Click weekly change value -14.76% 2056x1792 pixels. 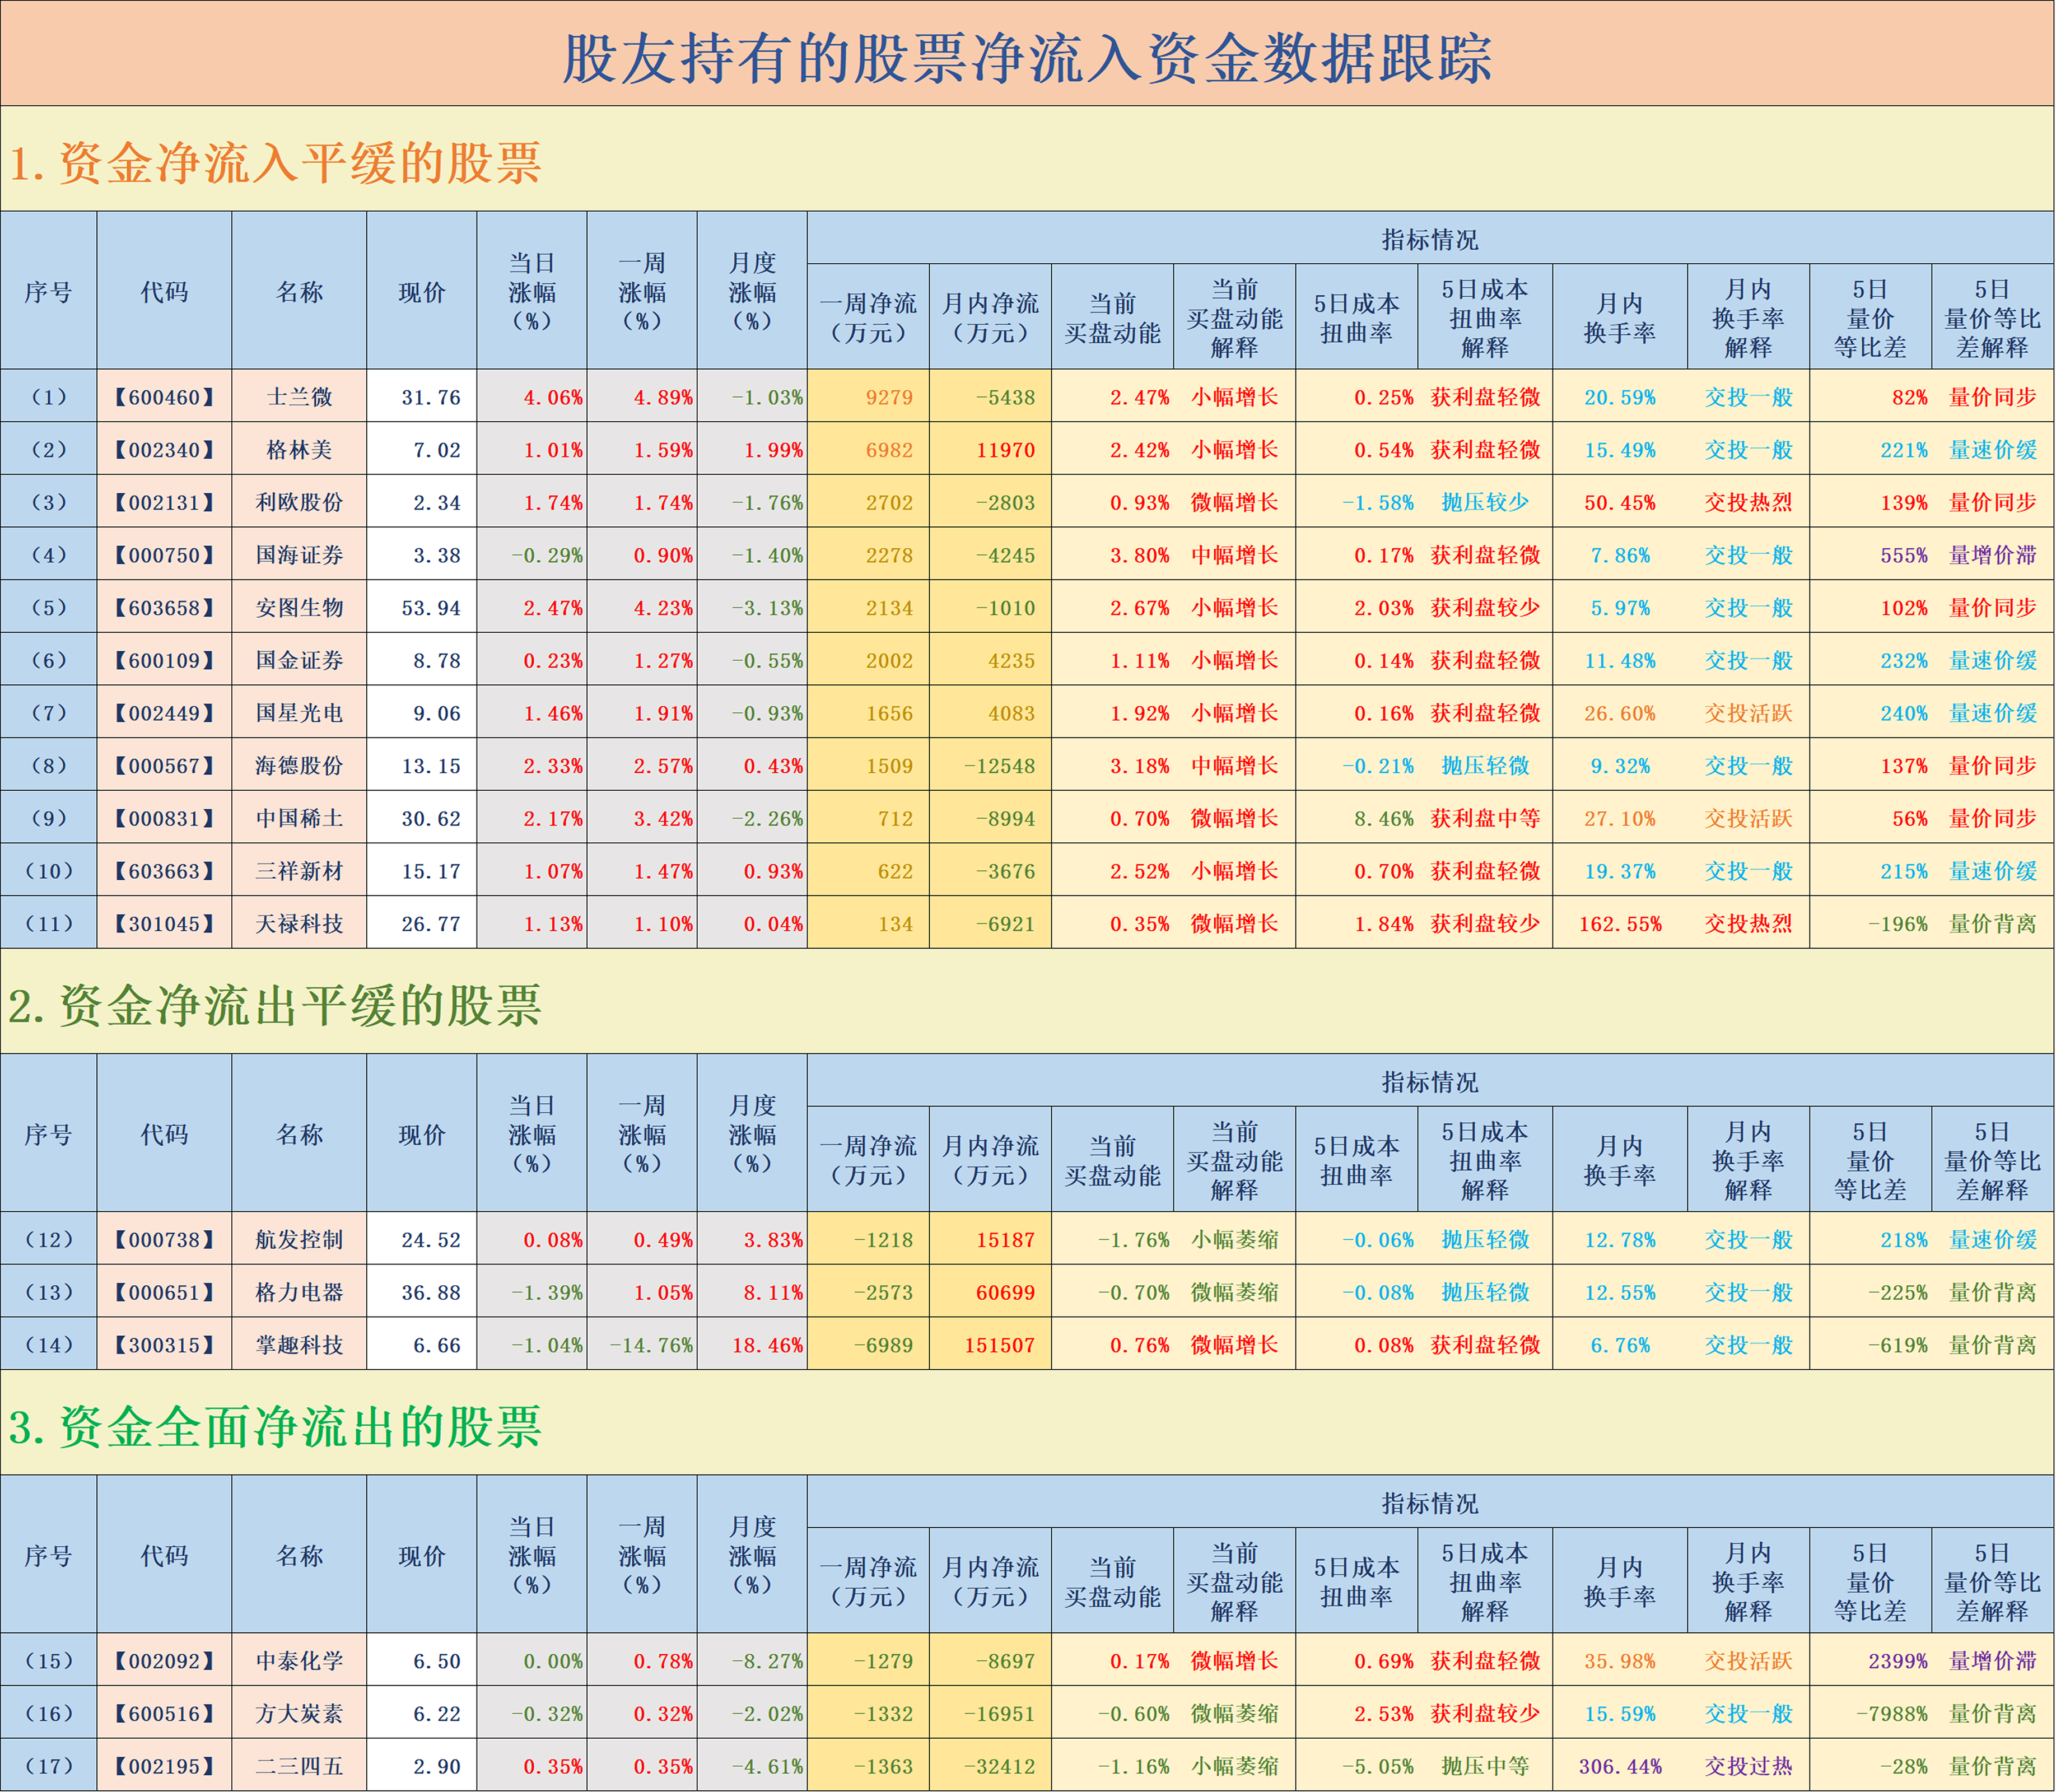click(x=651, y=1345)
